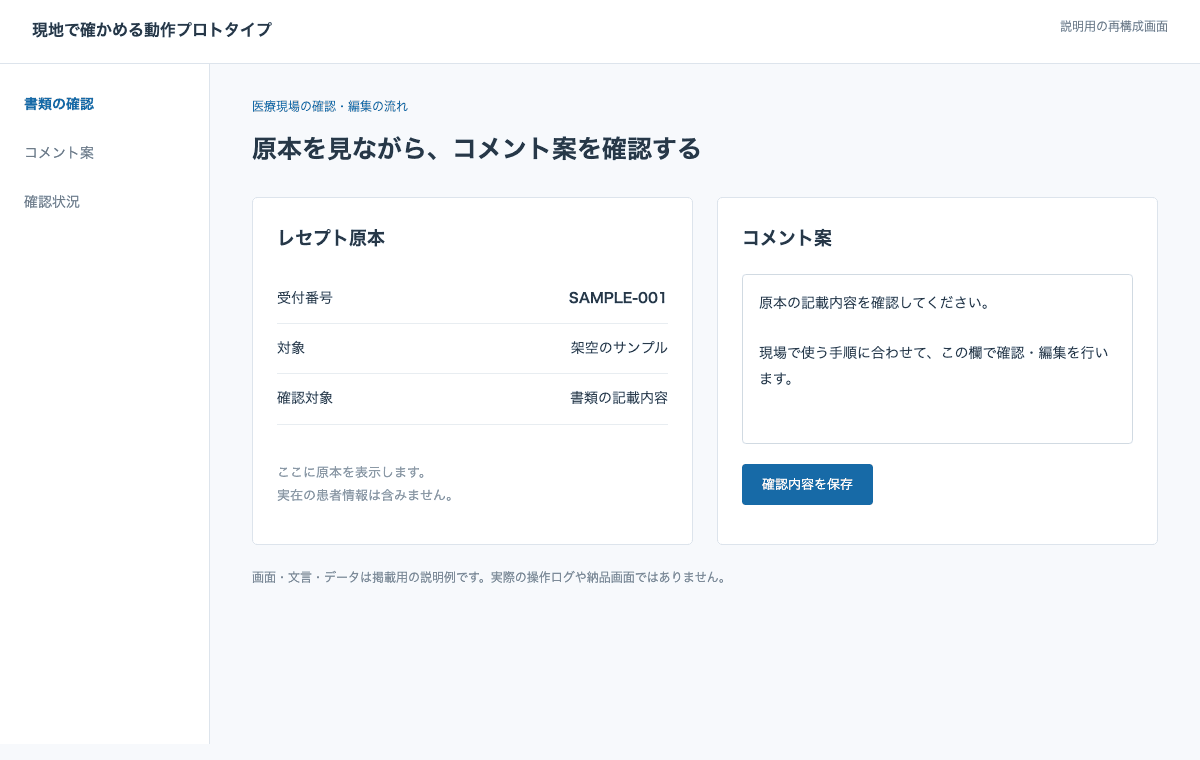
Task: Click the 説明用の再構成画面 label
Action: (x=1114, y=26)
